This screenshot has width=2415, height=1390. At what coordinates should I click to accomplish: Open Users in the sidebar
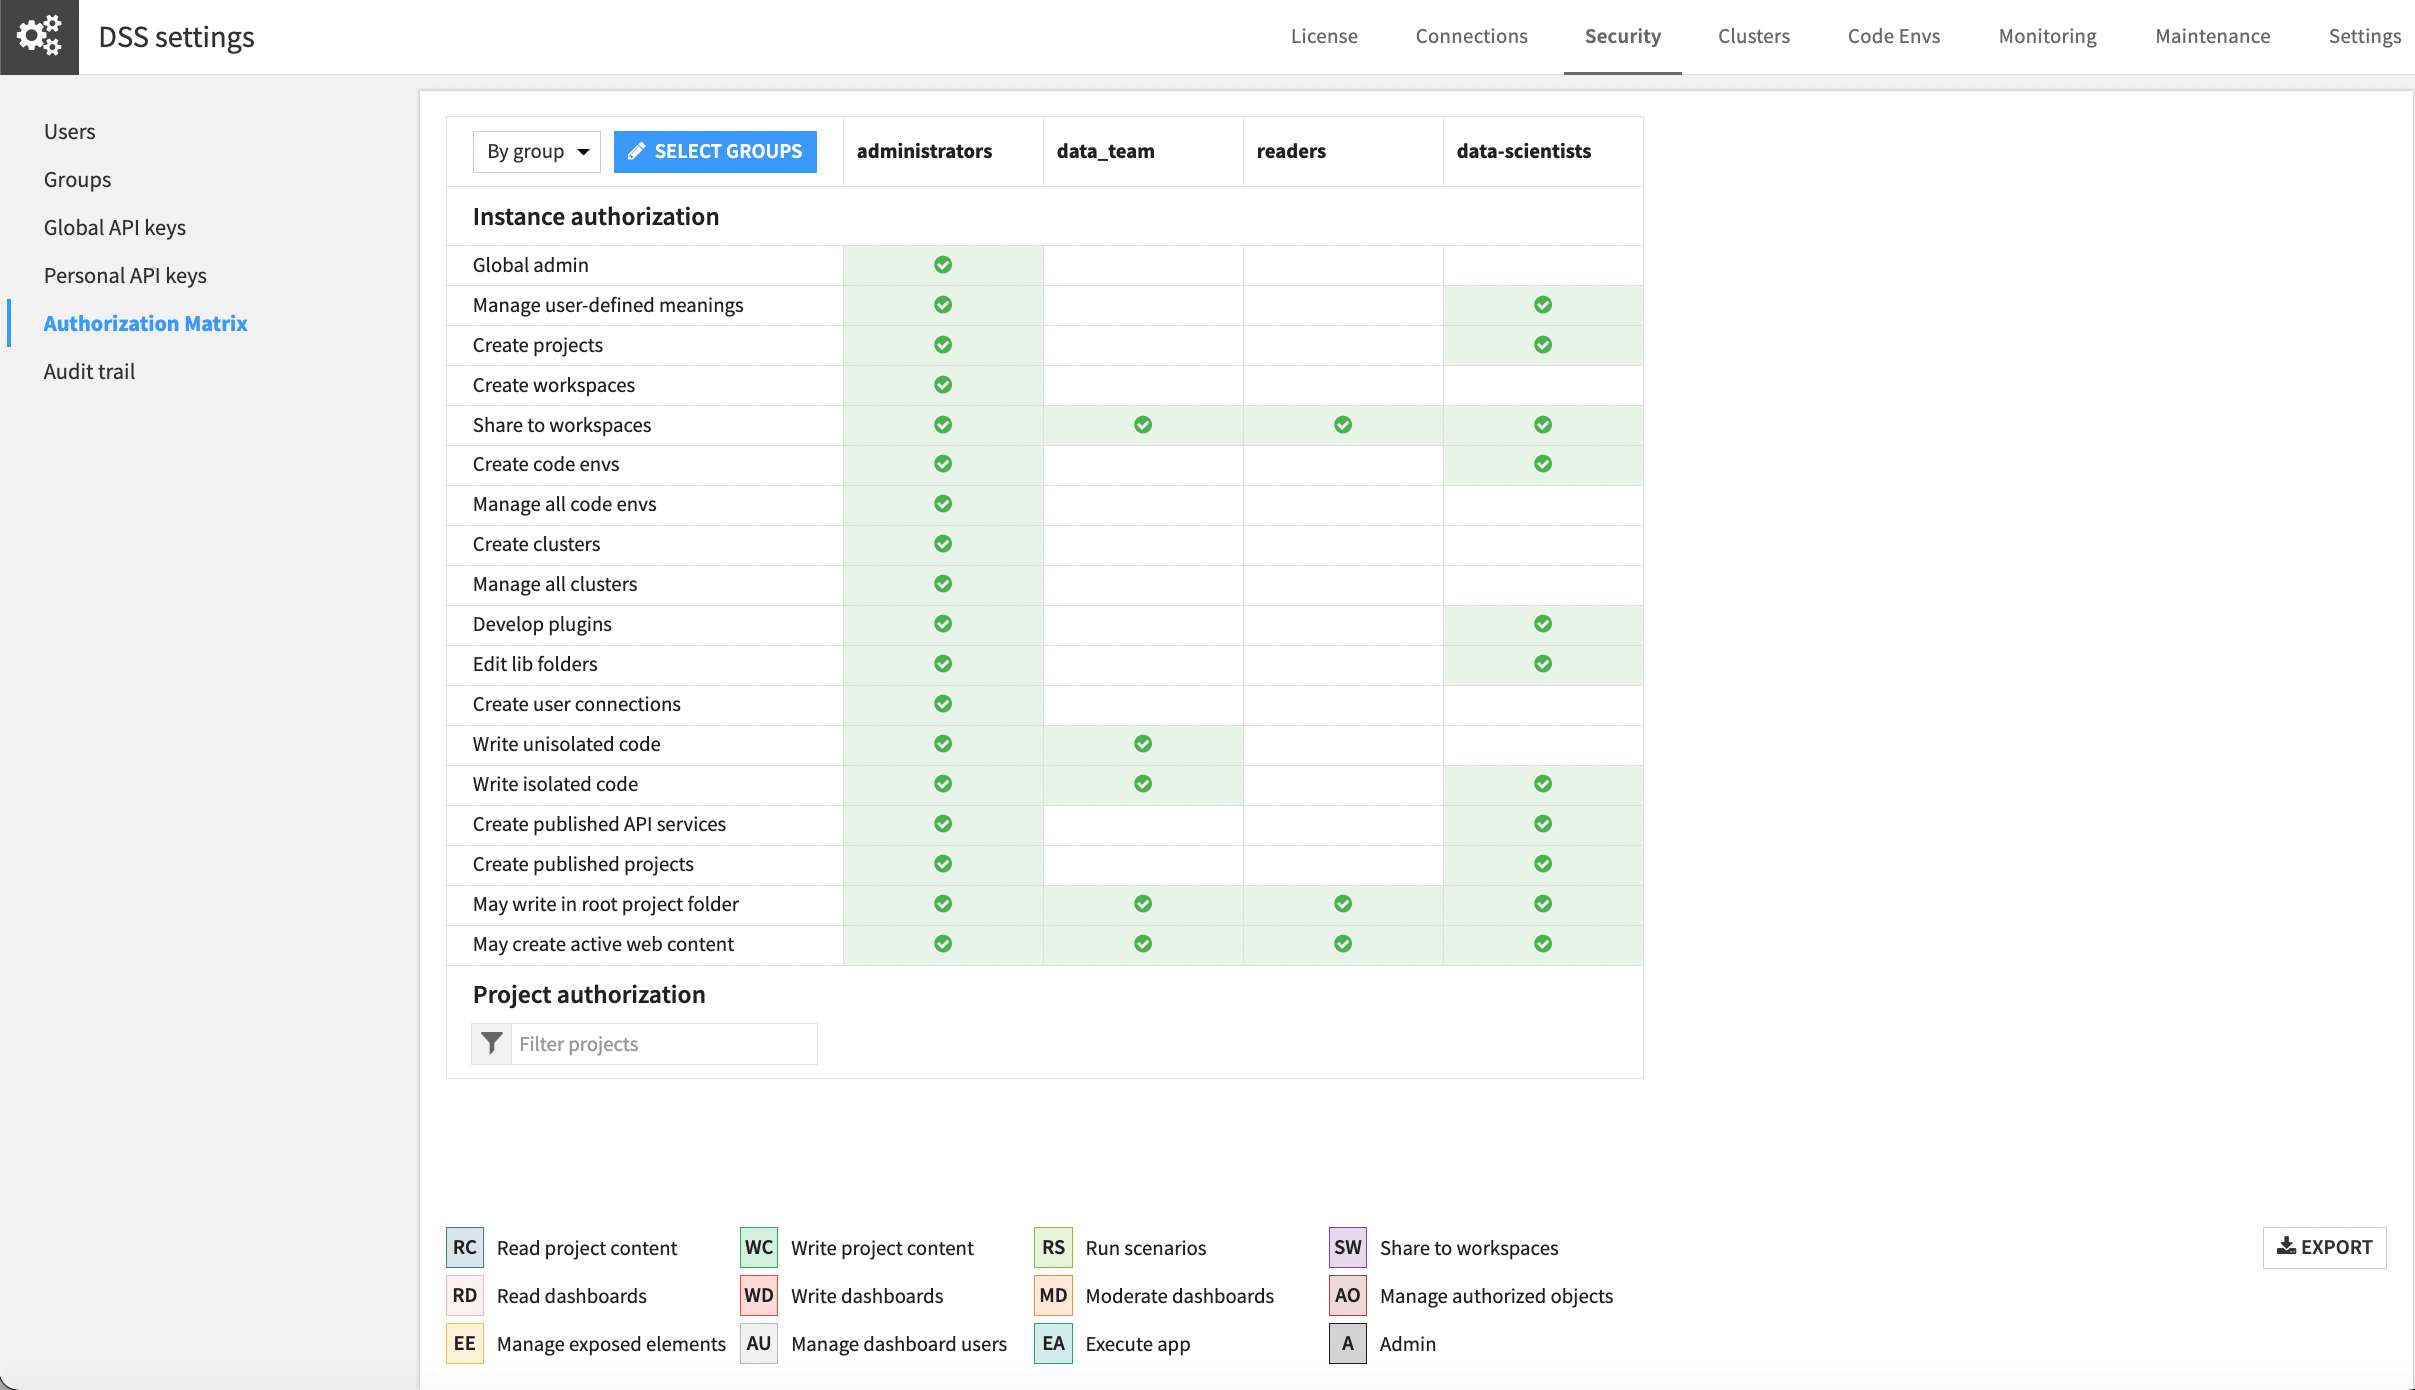[70, 132]
